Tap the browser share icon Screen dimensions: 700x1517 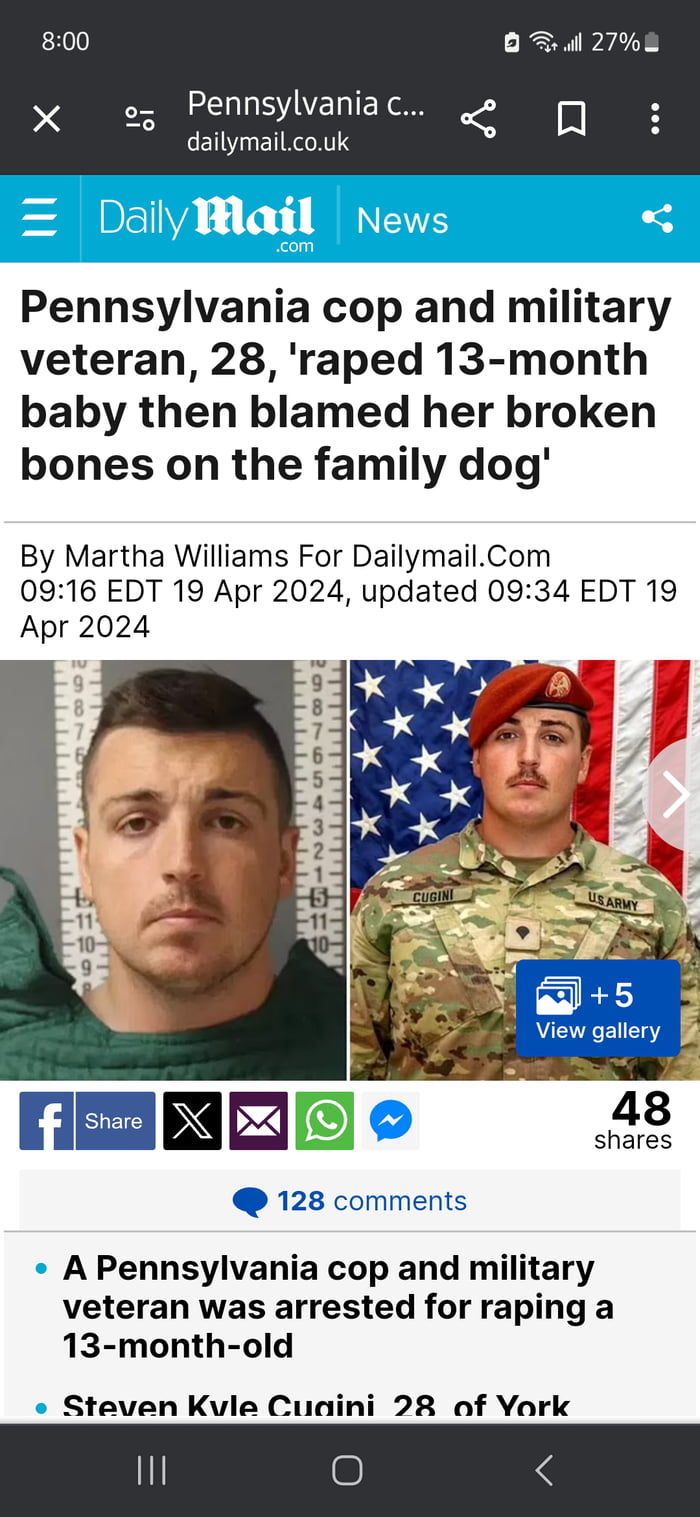[x=478, y=120]
